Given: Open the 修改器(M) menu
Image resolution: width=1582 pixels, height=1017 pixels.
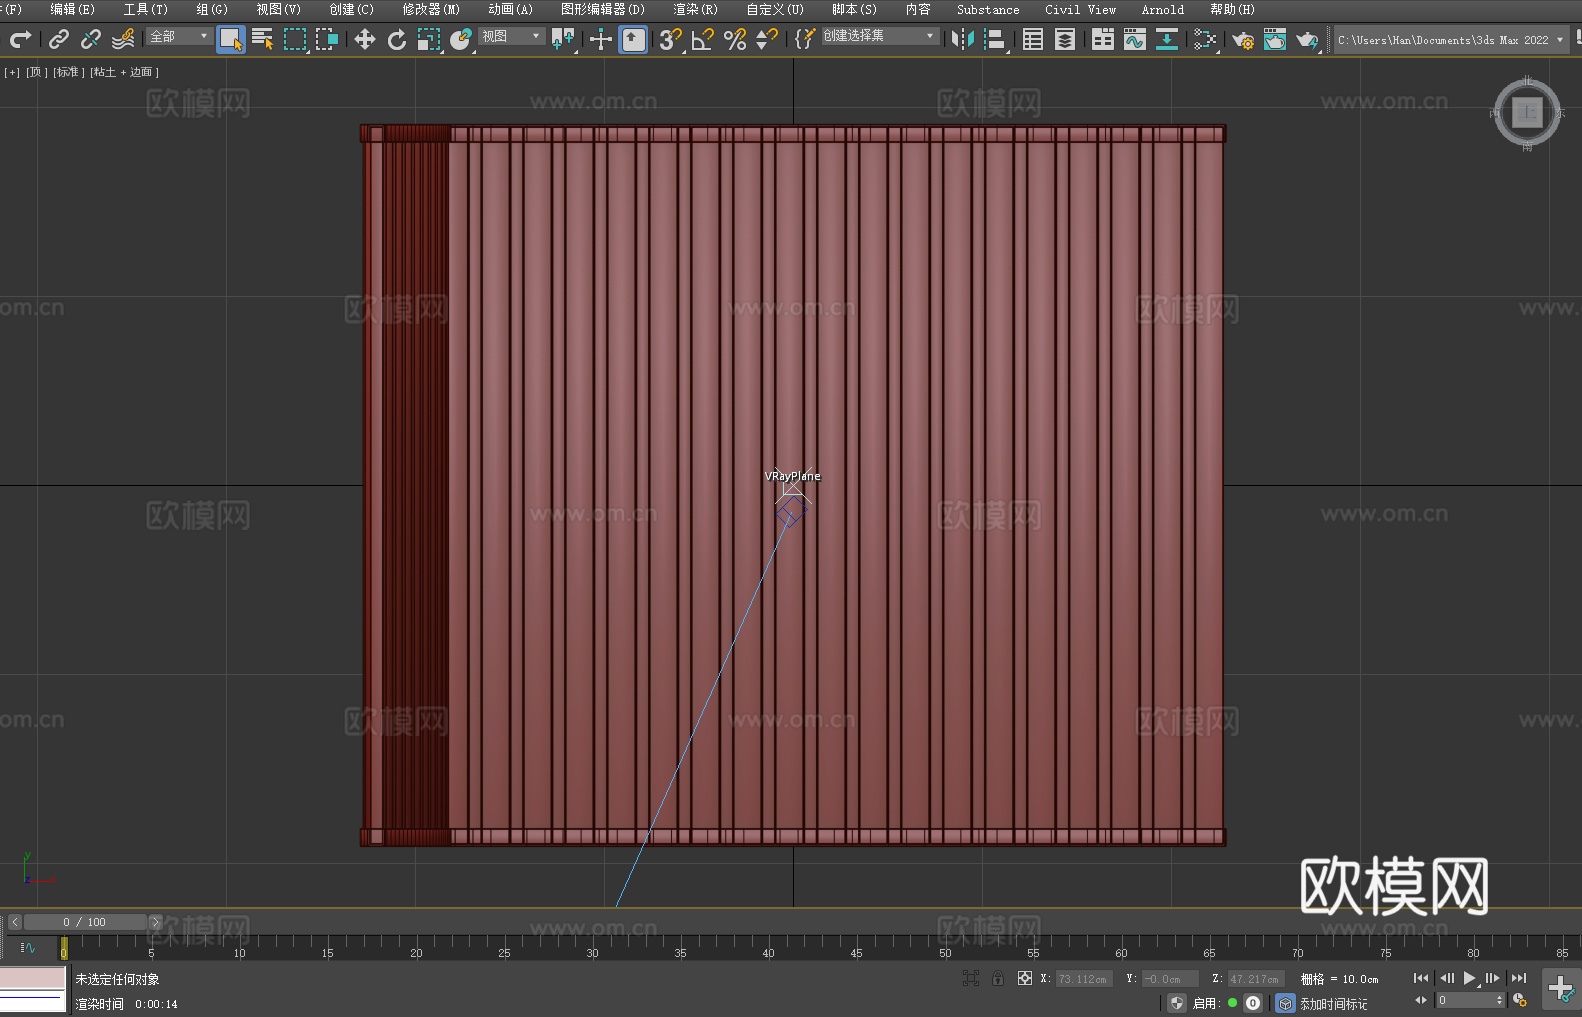Looking at the screenshot, I should pyautogui.click(x=431, y=9).
